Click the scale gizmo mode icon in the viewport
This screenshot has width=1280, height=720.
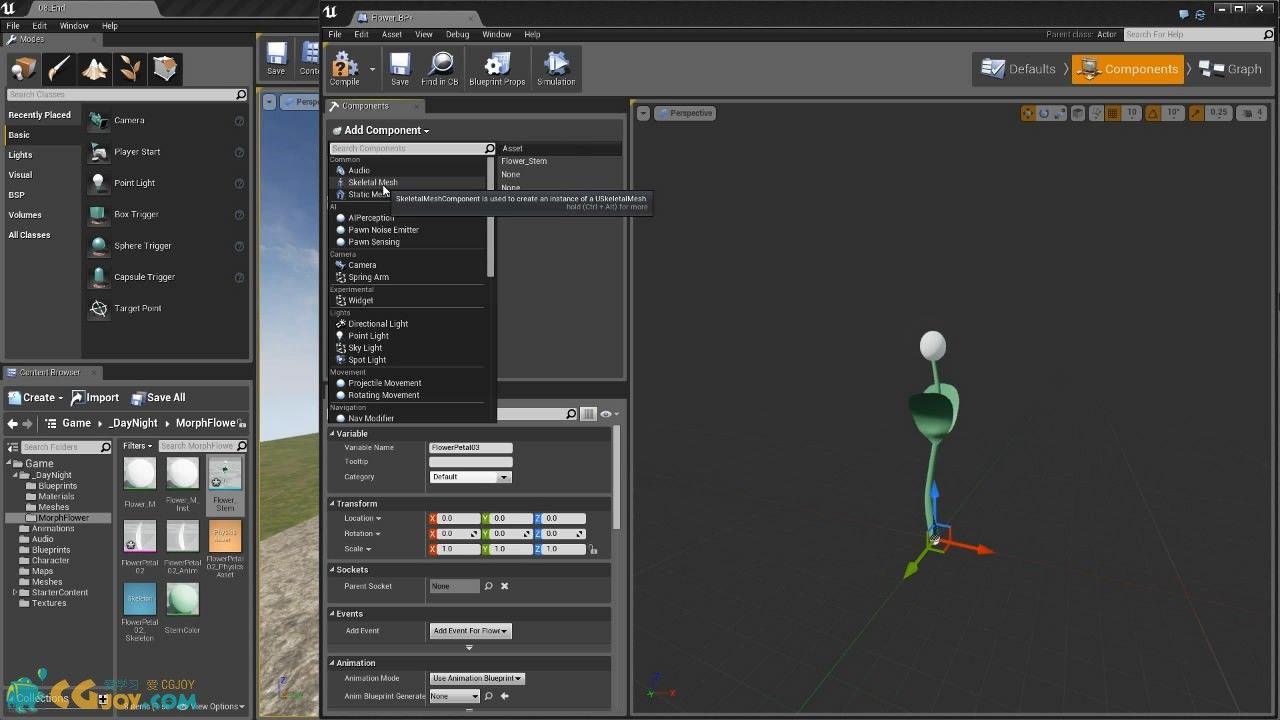point(1059,113)
